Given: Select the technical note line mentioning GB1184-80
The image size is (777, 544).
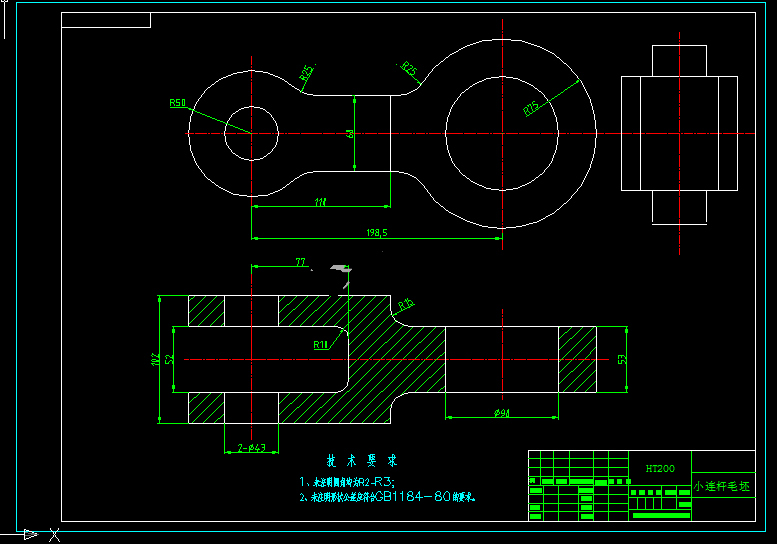Looking at the screenshot, I should coord(387,496).
